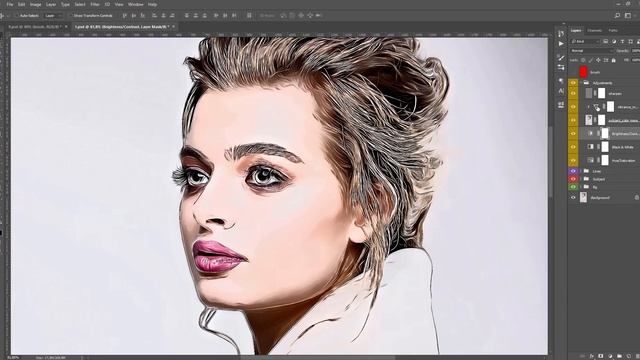640x360 pixels.
Task: Click Create new adjustment layer icon
Action: [x=610, y=356]
